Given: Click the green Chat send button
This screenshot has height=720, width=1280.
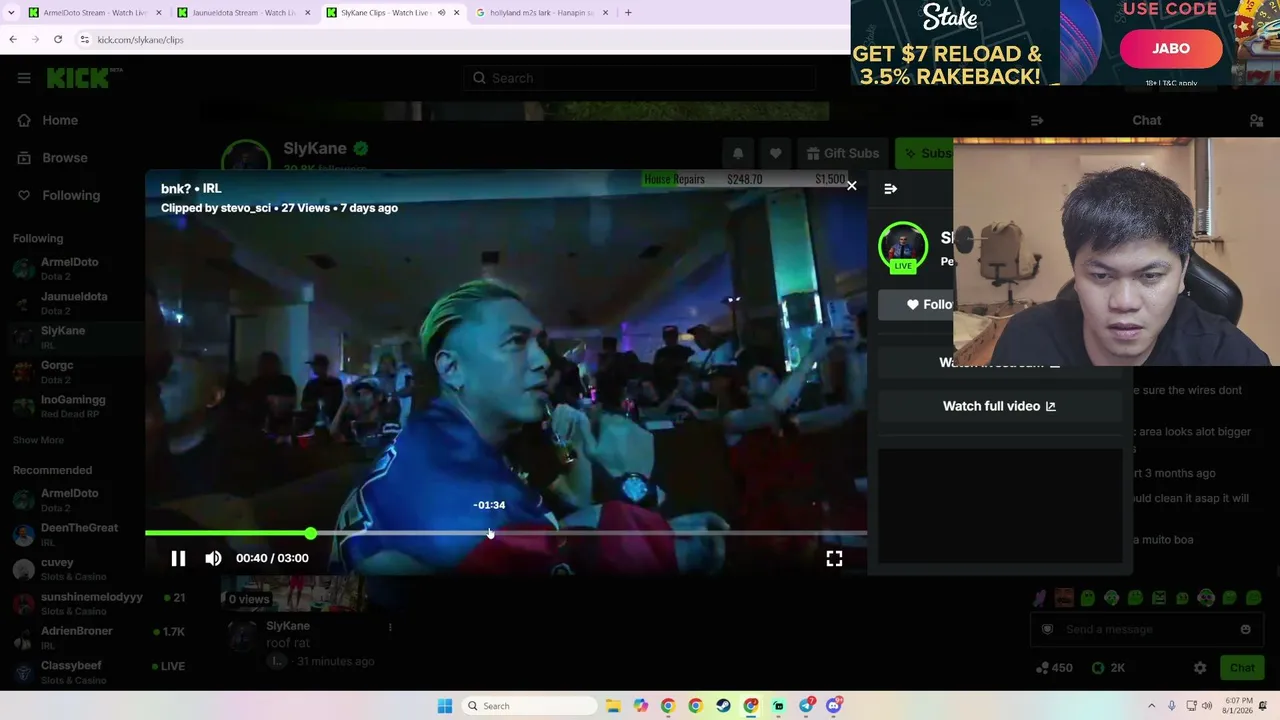Looking at the screenshot, I should point(1242,668).
